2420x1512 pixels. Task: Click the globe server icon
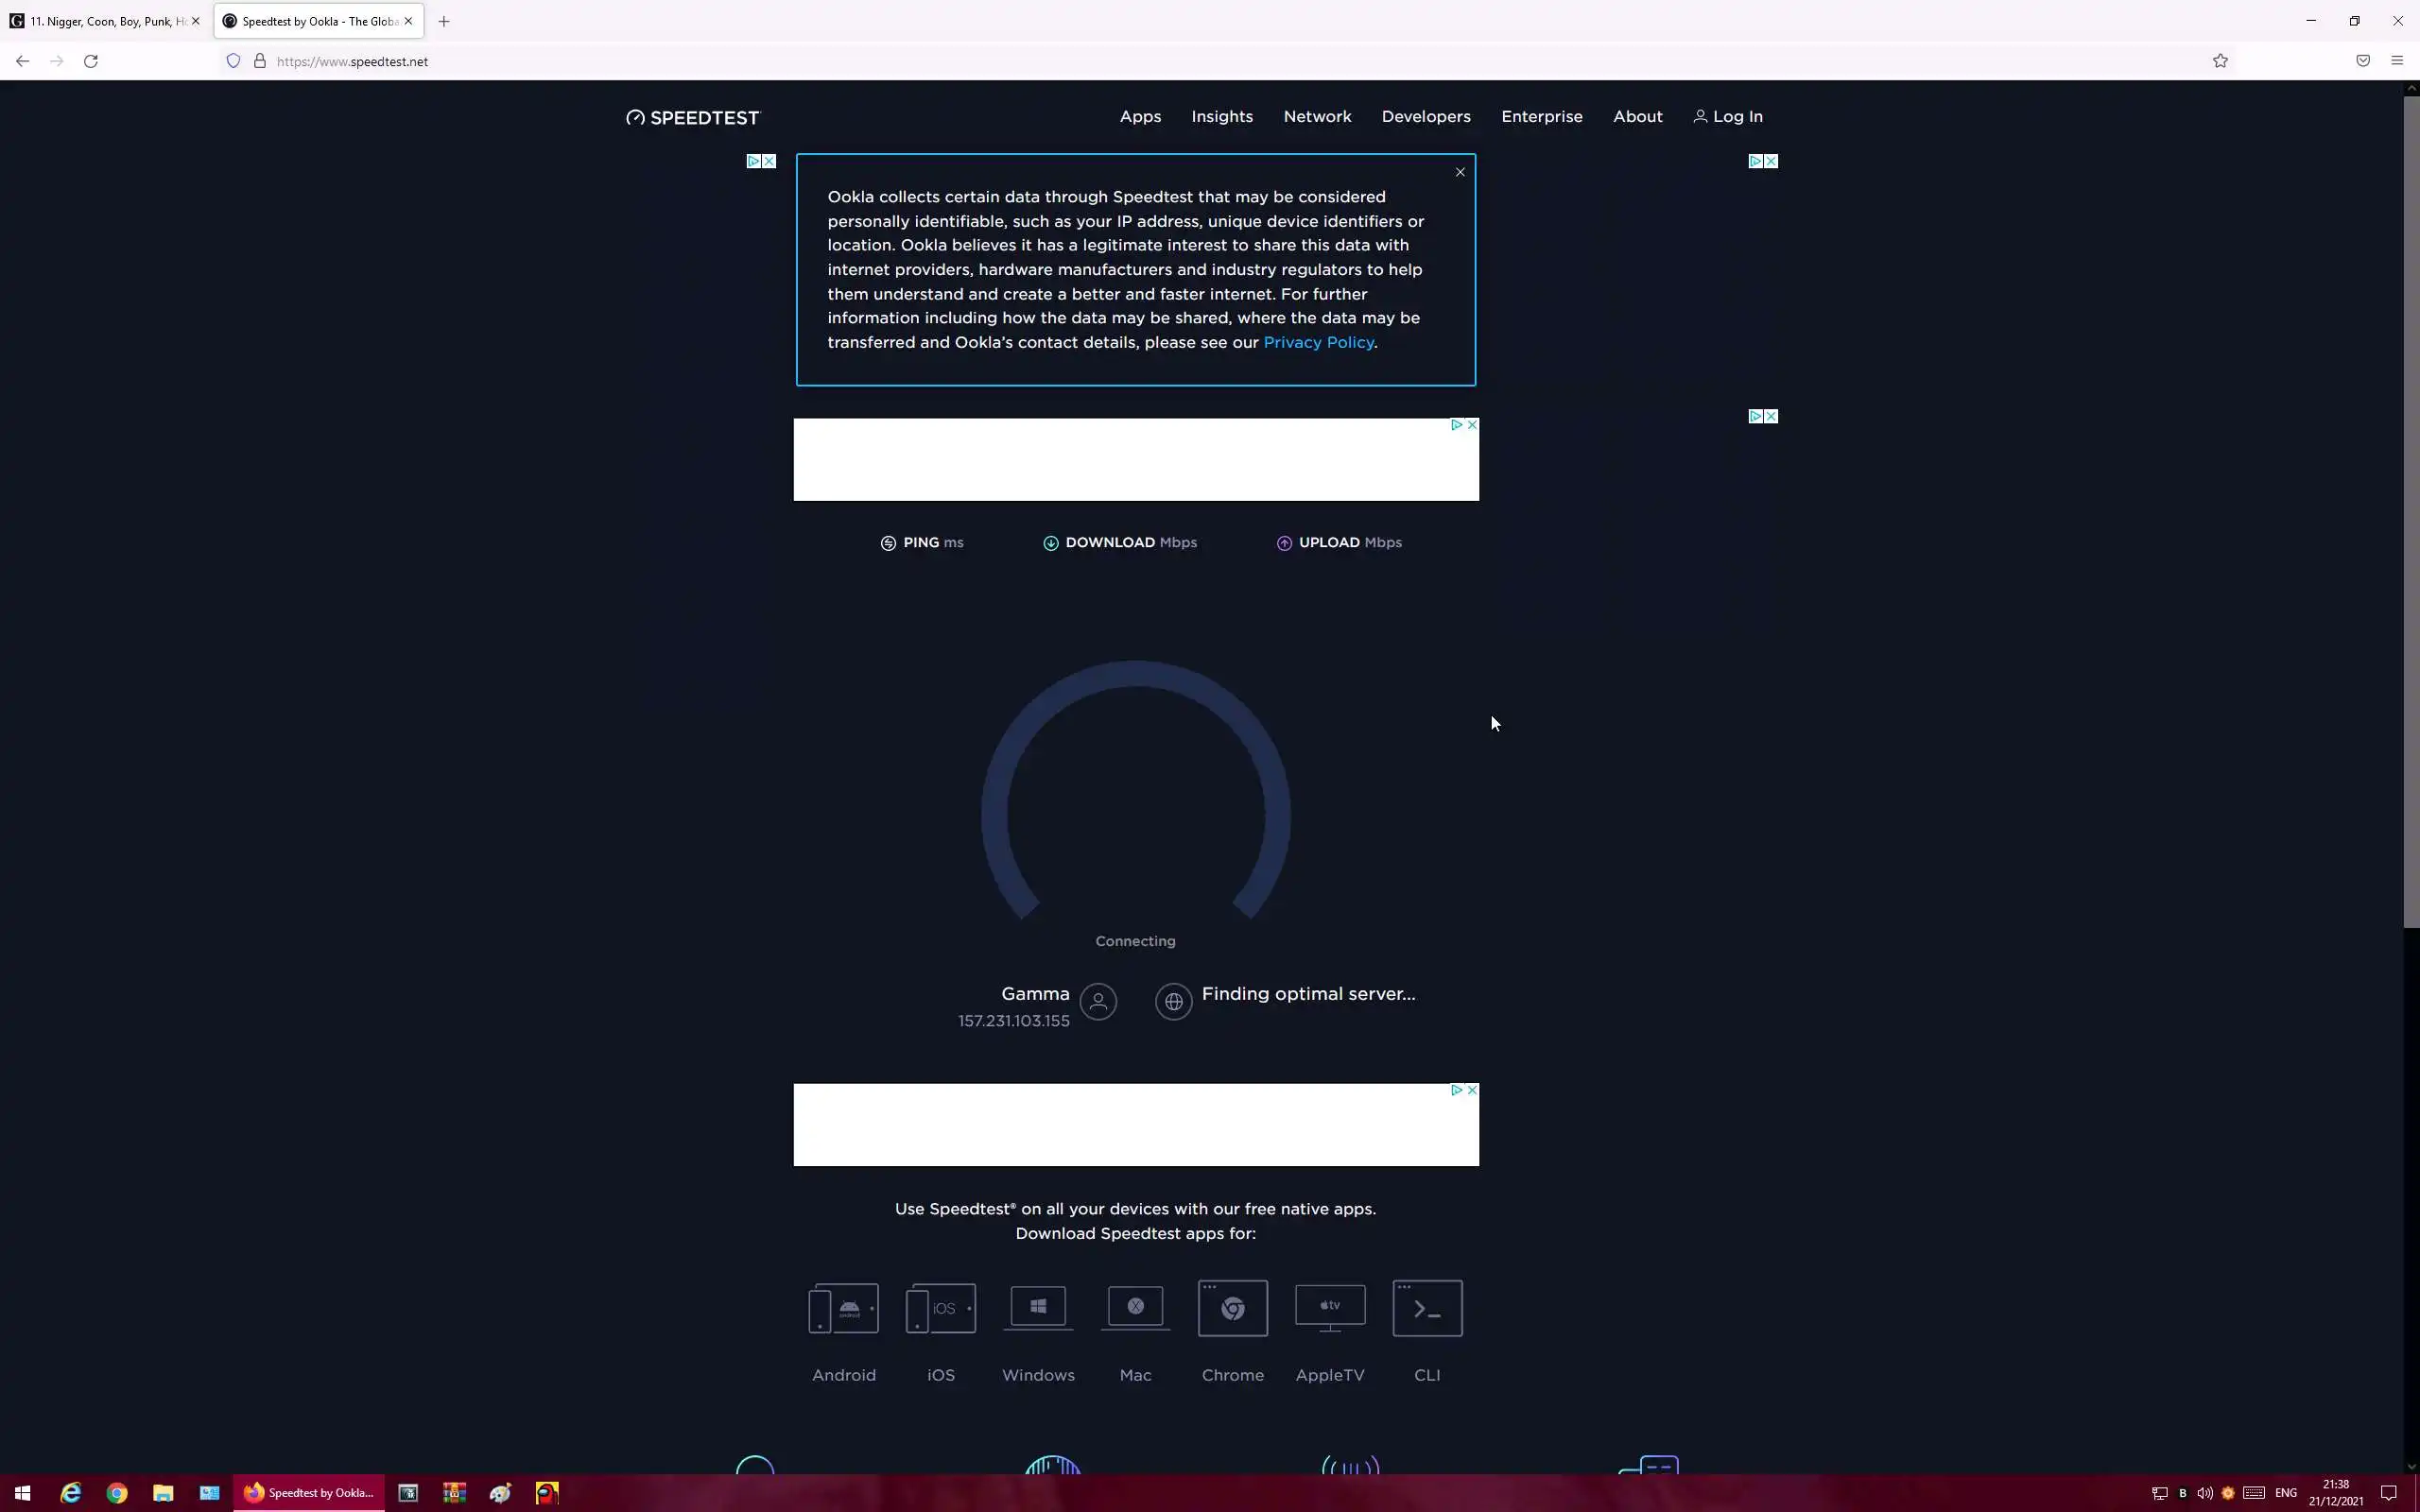[1173, 1001]
